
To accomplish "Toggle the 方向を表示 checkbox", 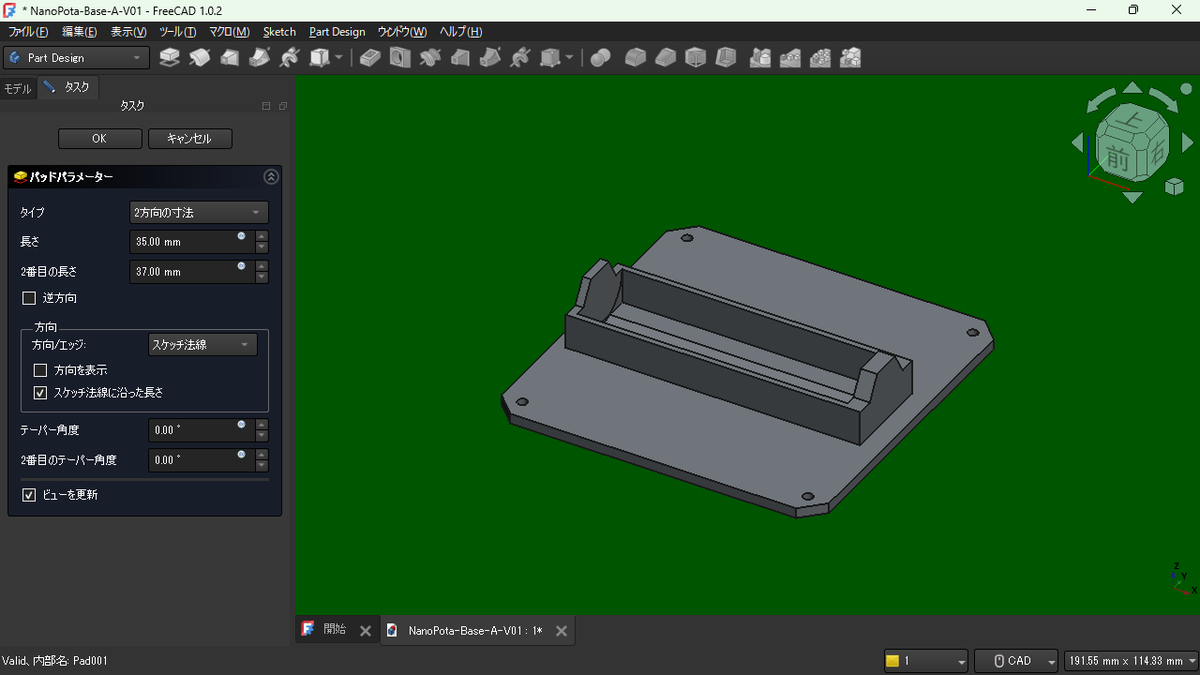I will coord(41,370).
